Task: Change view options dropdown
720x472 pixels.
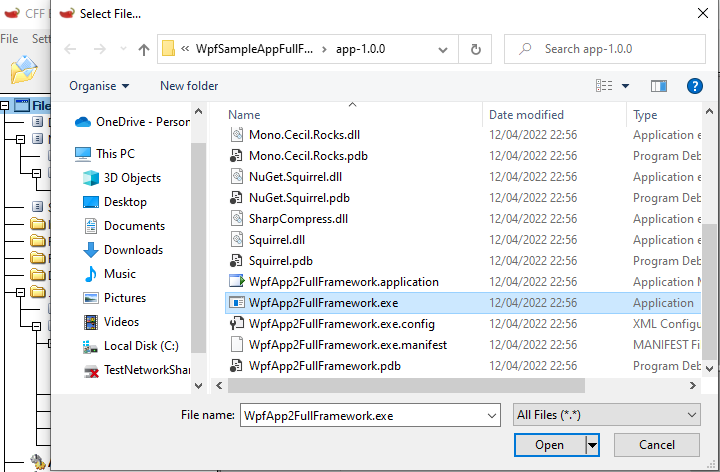Action: tap(626, 86)
